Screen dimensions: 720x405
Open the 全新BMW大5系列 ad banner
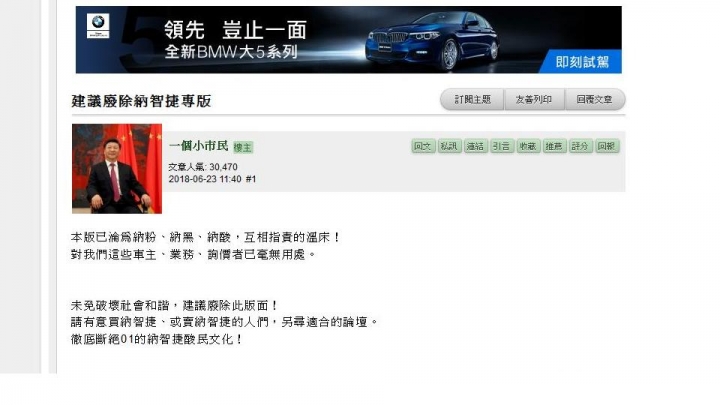(x=349, y=39)
